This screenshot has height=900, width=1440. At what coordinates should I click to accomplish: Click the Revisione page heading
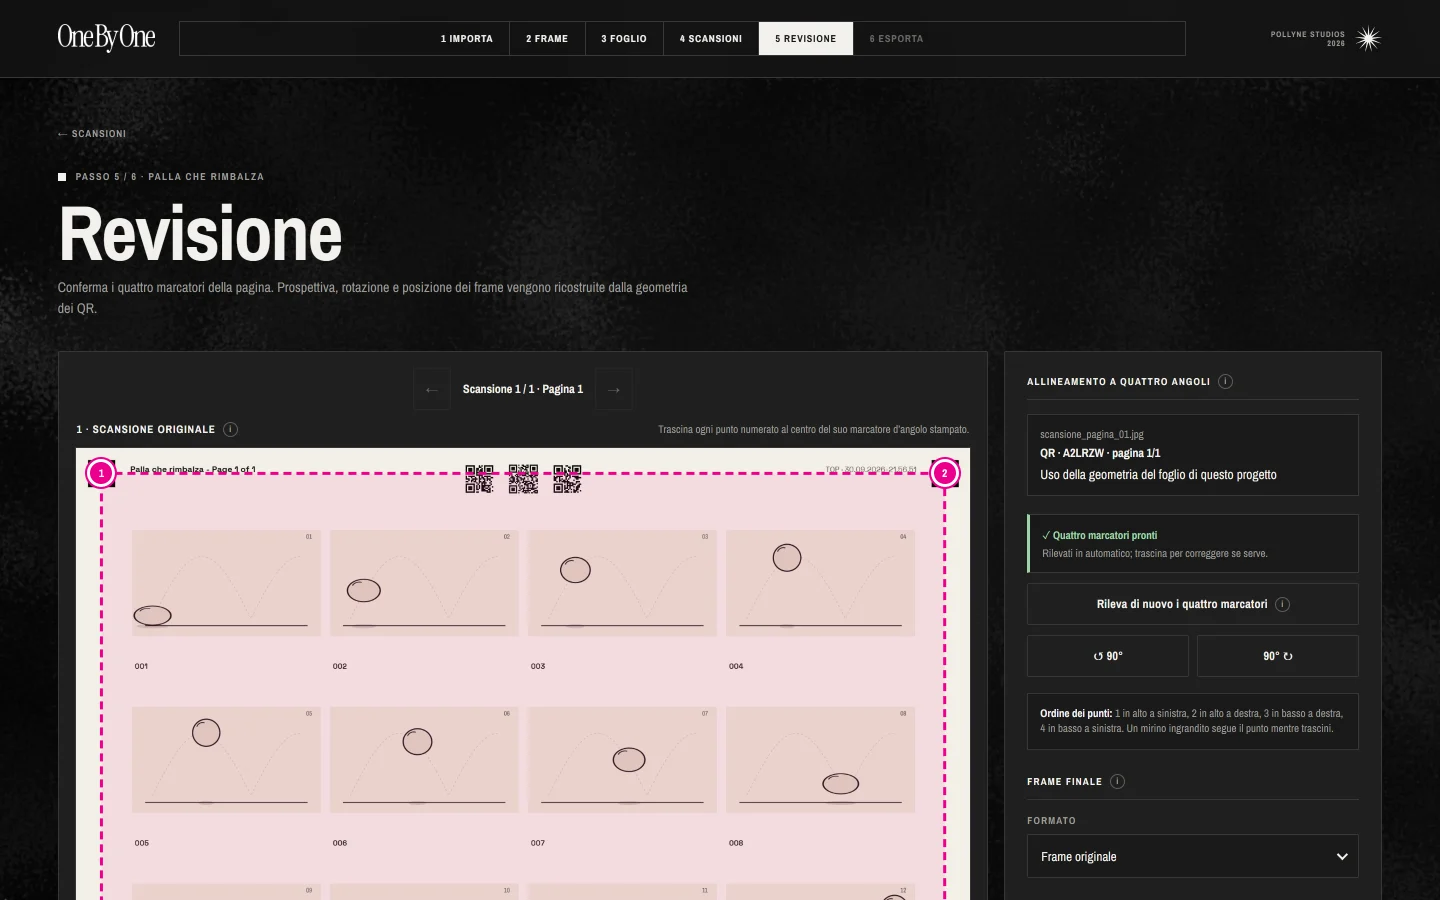pyautogui.click(x=201, y=234)
